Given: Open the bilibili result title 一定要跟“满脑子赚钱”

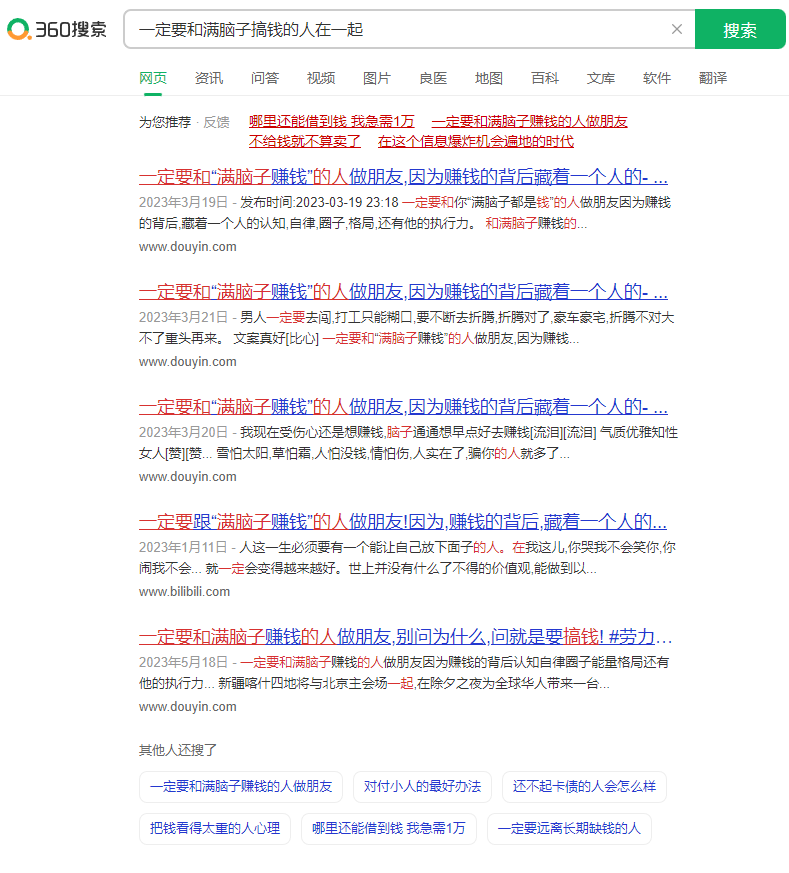Looking at the screenshot, I should 403,522.
